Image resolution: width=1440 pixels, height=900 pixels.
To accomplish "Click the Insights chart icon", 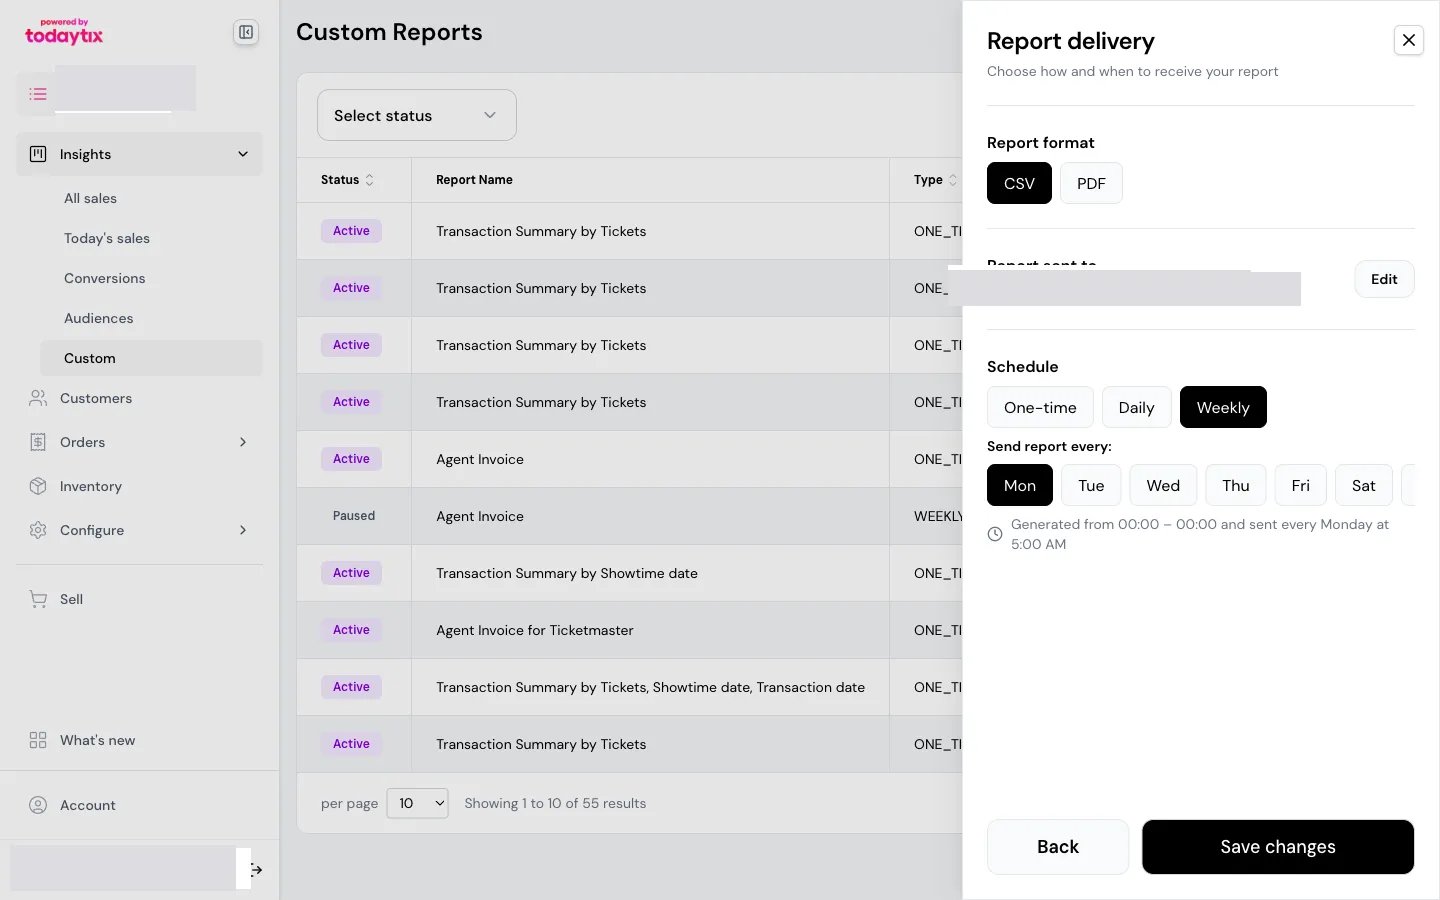I will (38, 154).
